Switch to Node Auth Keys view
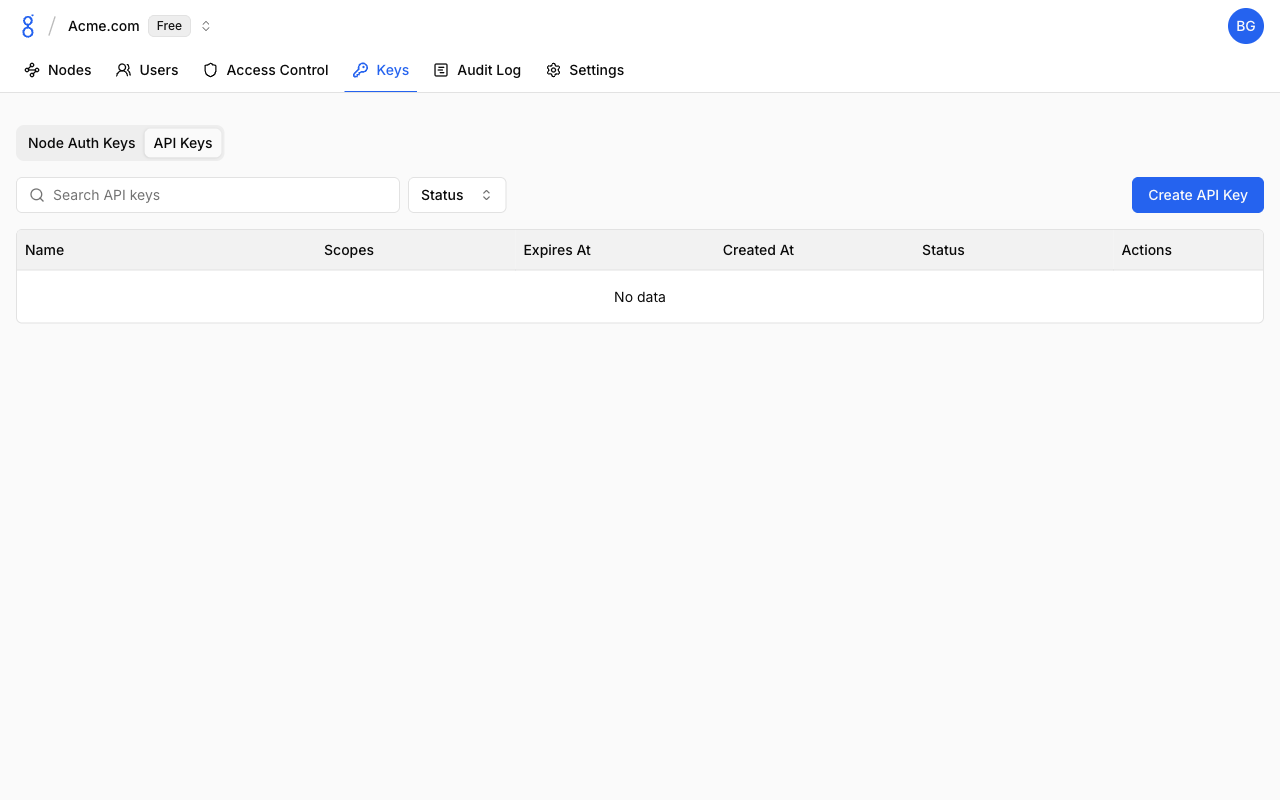Screen dimensions: 1280x800 pyautogui.click(x=81, y=143)
